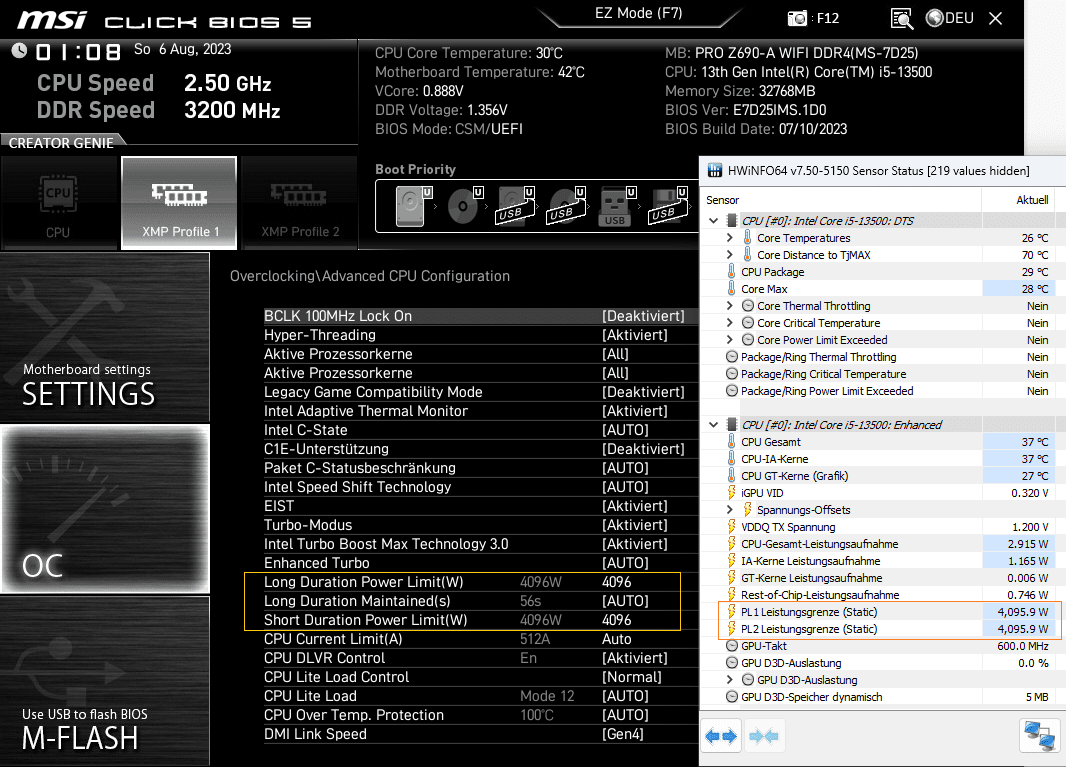Activate the XMP Profile 2 tile
Viewport: 1066px width, 767px height.
pyautogui.click(x=300, y=203)
